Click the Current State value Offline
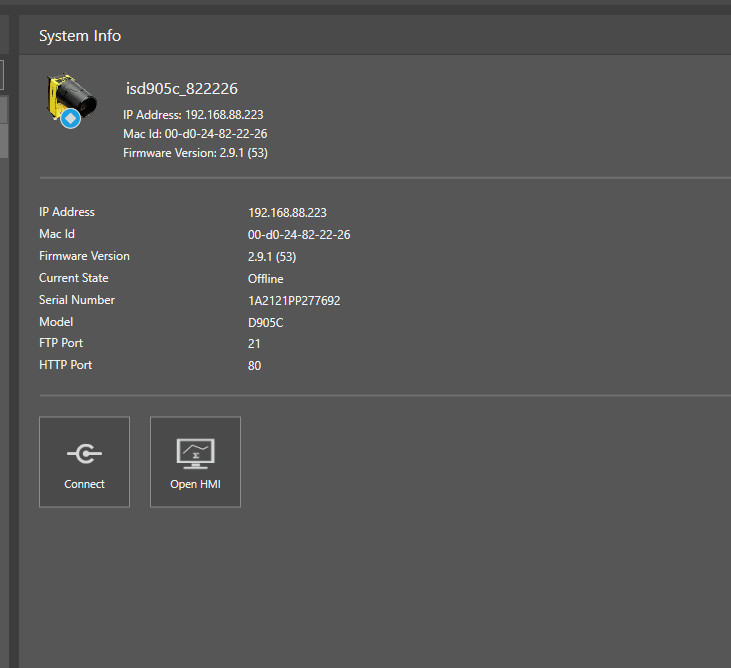 click(265, 279)
